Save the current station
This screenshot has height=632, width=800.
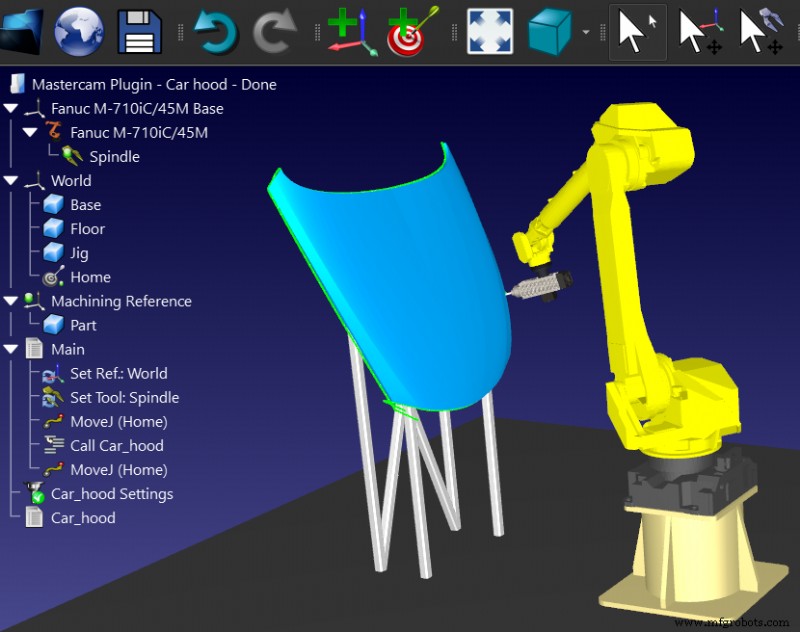pyautogui.click(x=139, y=31)
